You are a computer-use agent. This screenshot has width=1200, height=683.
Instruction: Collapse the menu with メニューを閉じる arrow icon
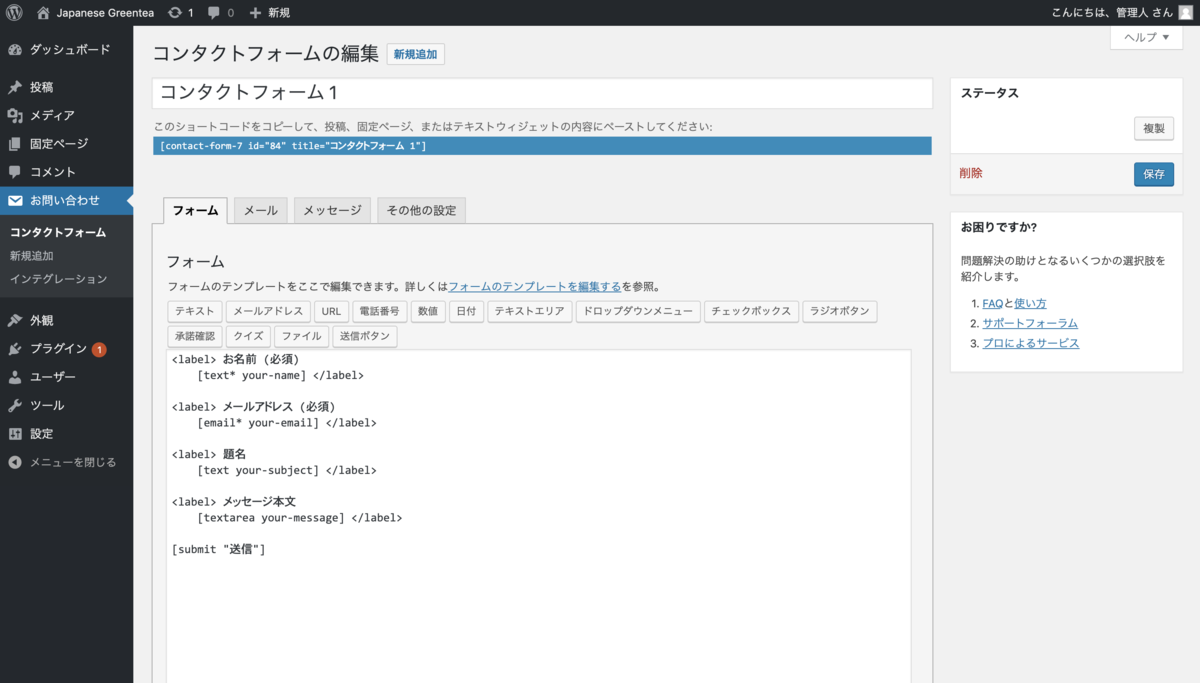pos(15,462)
